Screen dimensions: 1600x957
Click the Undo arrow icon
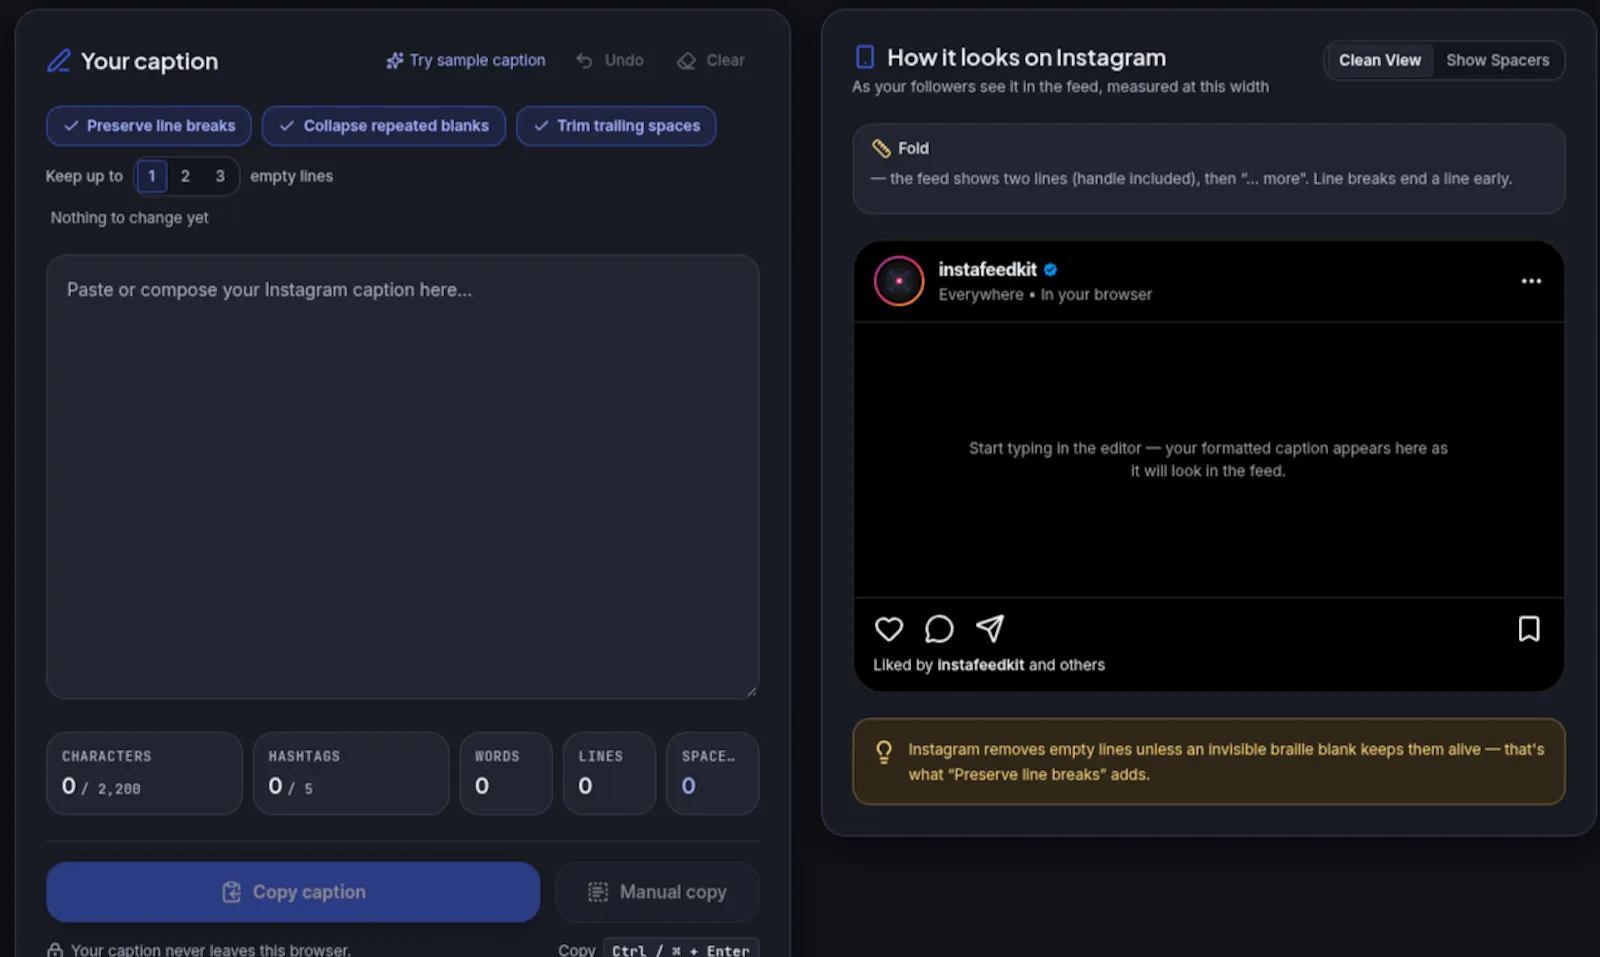point(584,61)
